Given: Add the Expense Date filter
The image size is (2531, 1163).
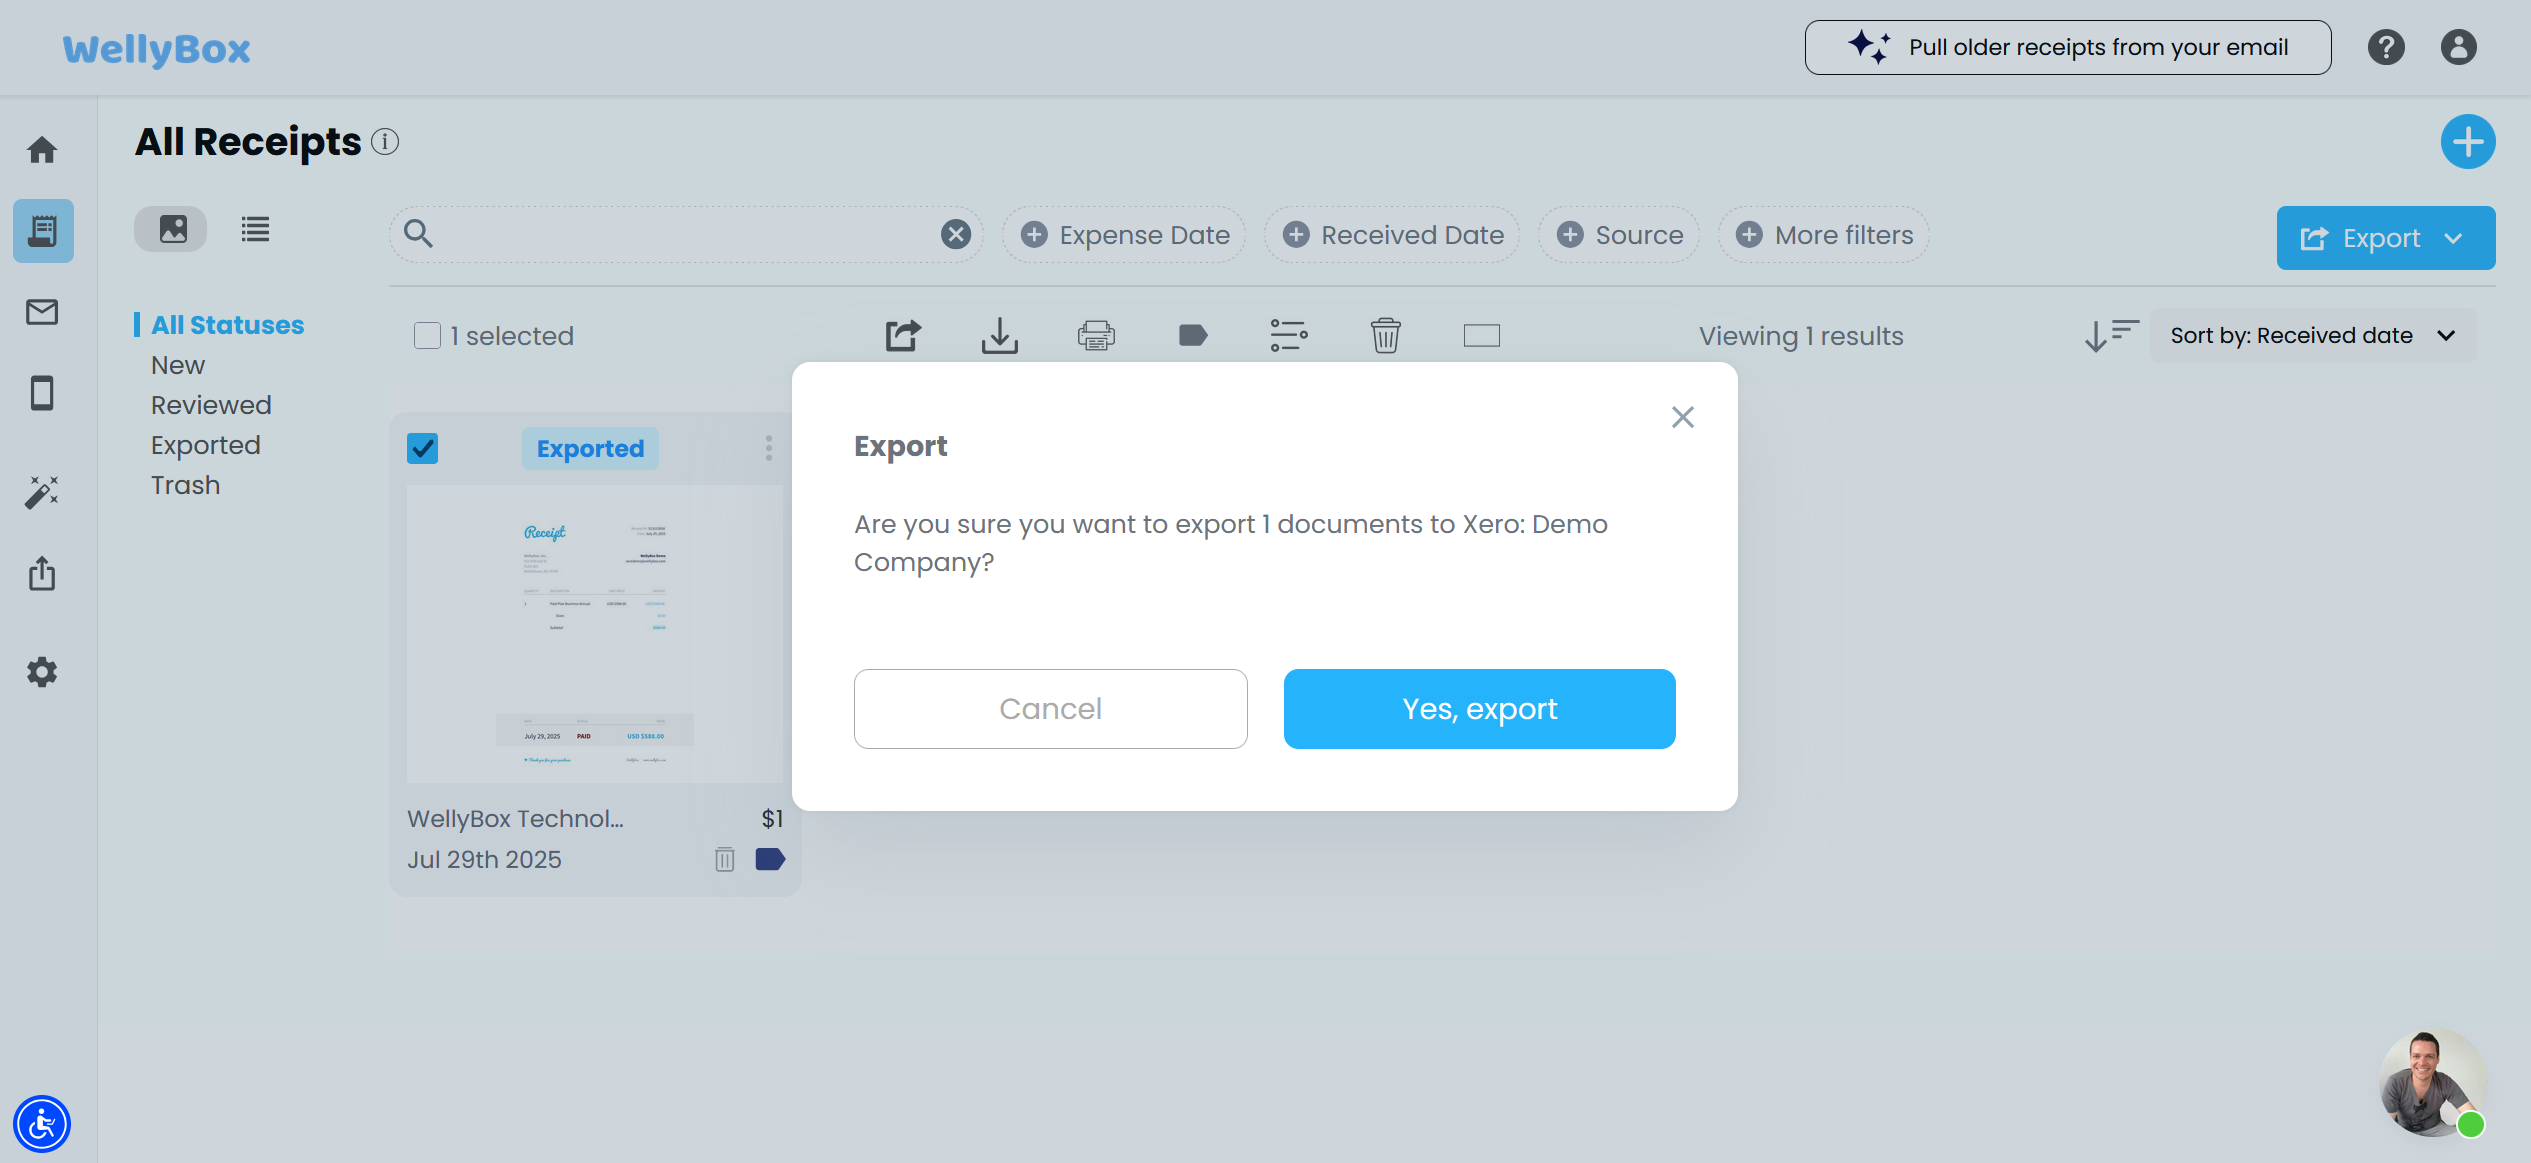Looking at the screenshot, I should [x=1125, y=235].
